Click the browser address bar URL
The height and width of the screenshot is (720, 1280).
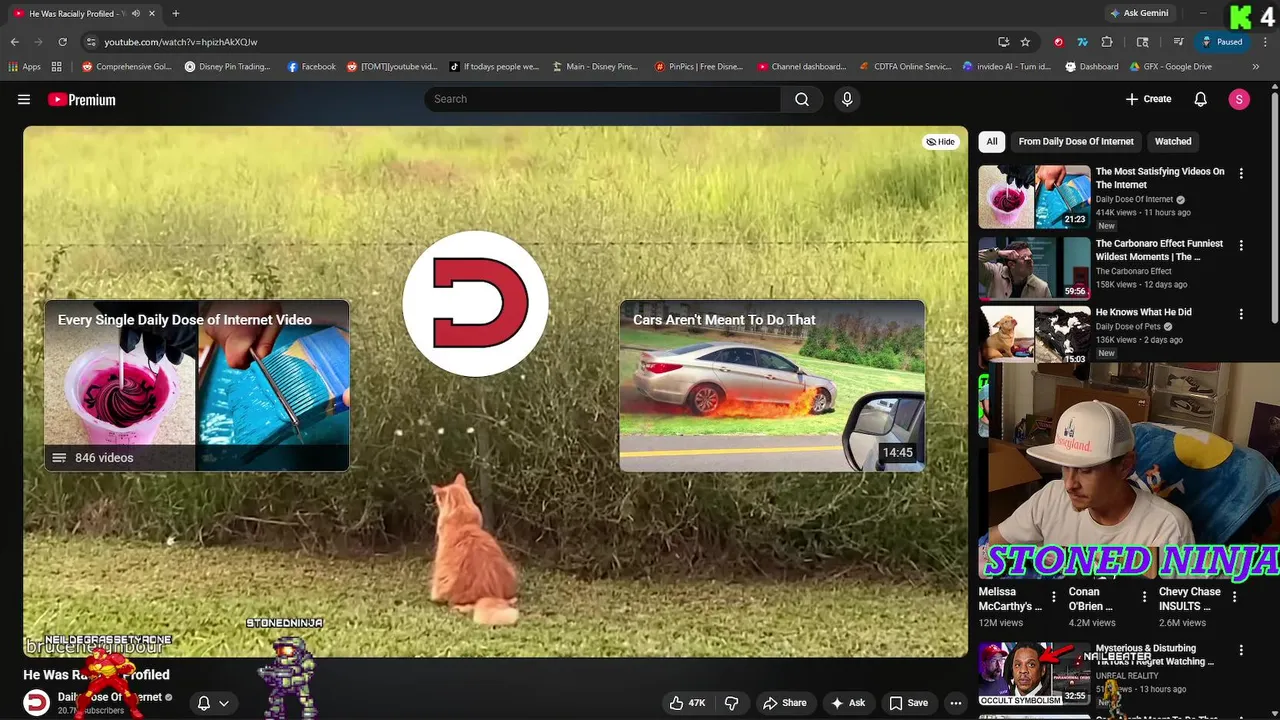tap(180, 42)
